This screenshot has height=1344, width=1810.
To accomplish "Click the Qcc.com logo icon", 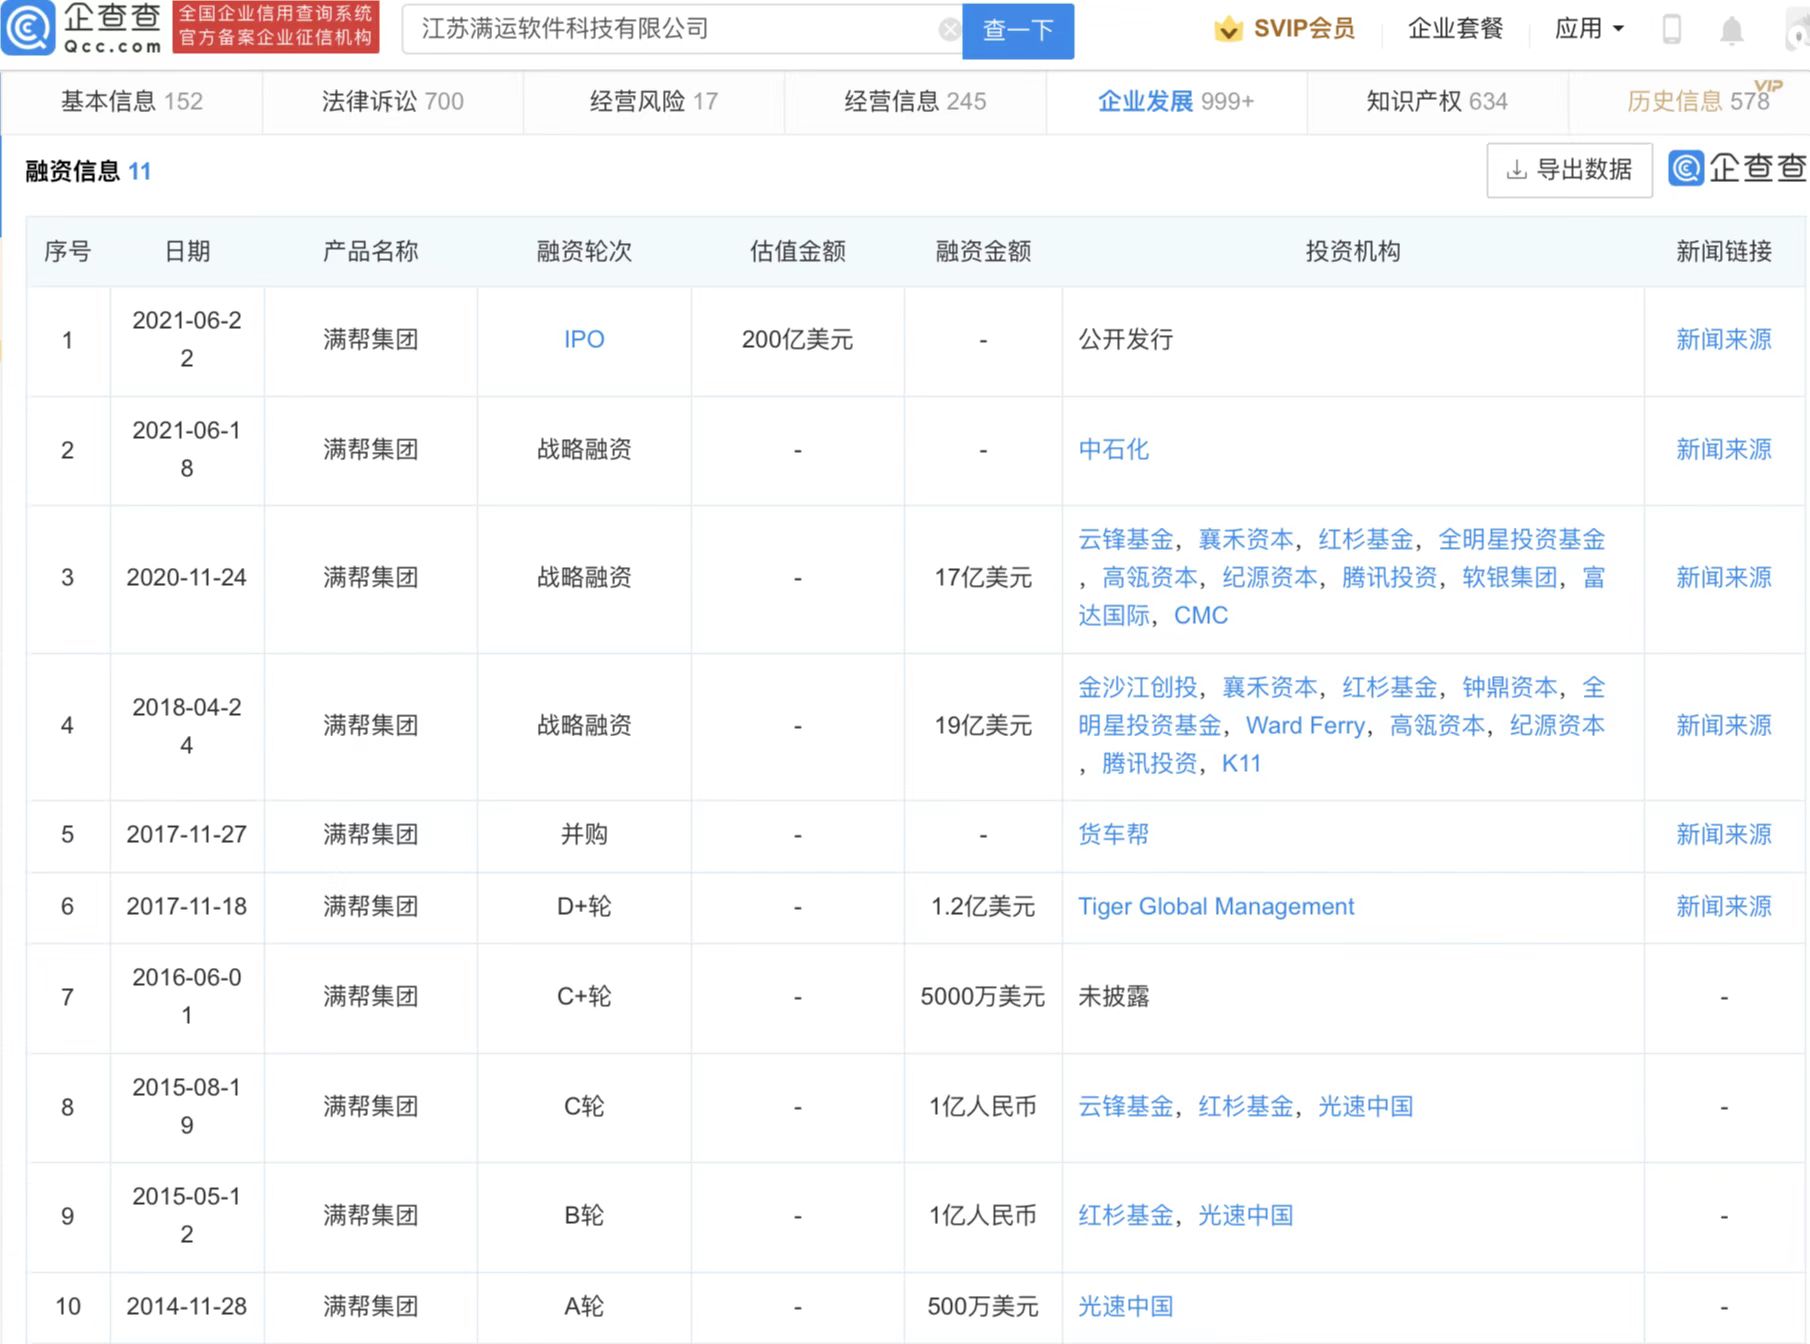I will [x=28, y=28].
